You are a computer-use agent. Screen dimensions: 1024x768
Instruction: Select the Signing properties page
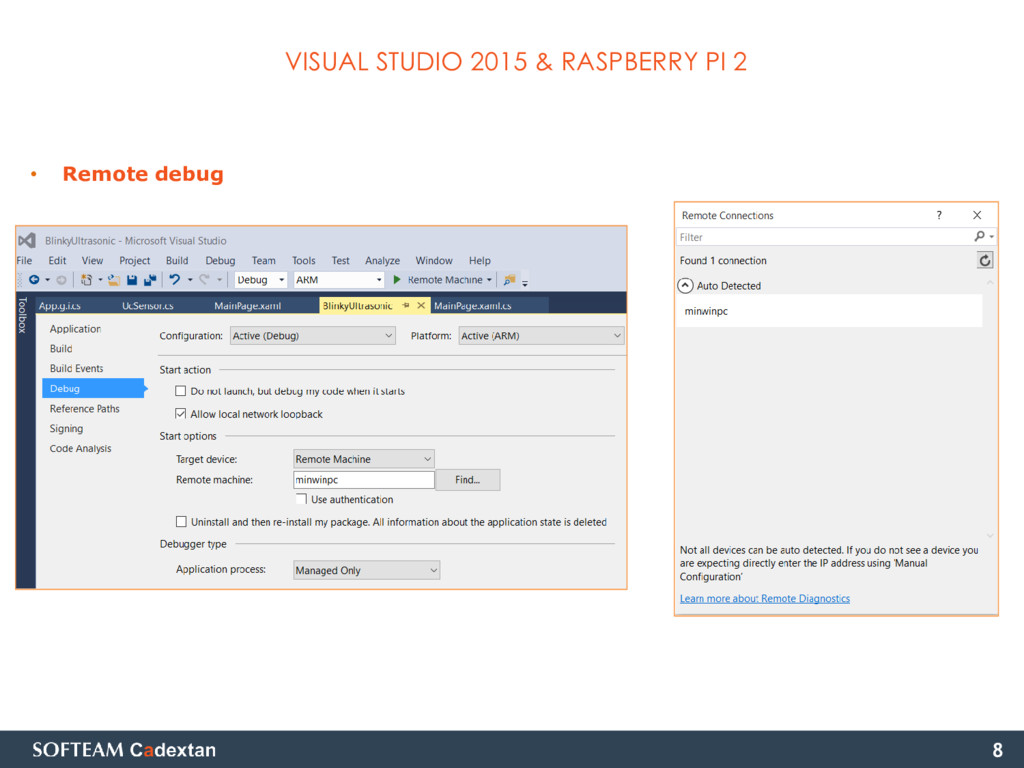click(66, 428)
